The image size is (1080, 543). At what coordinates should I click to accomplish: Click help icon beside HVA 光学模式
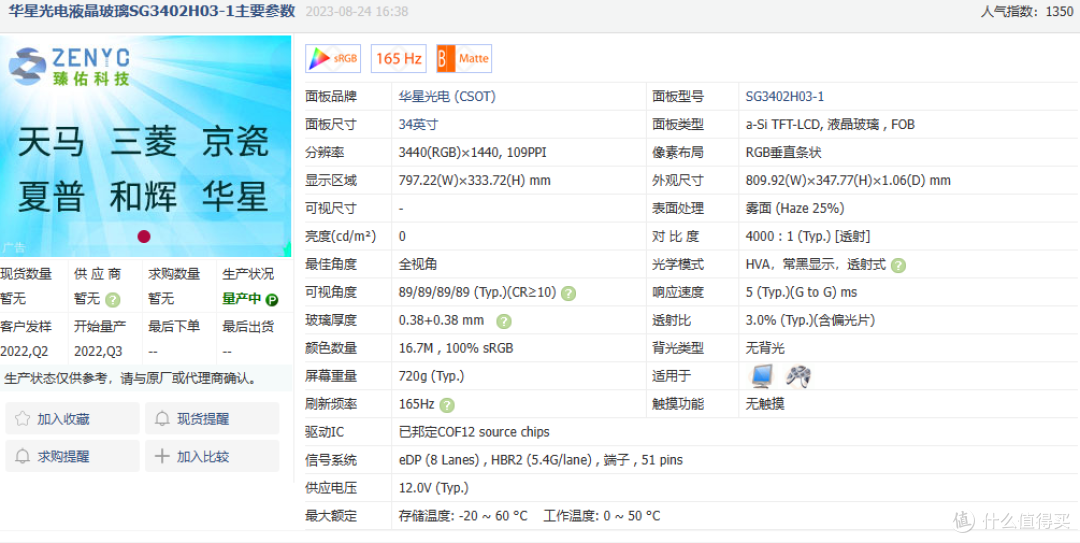click(898, 265)
